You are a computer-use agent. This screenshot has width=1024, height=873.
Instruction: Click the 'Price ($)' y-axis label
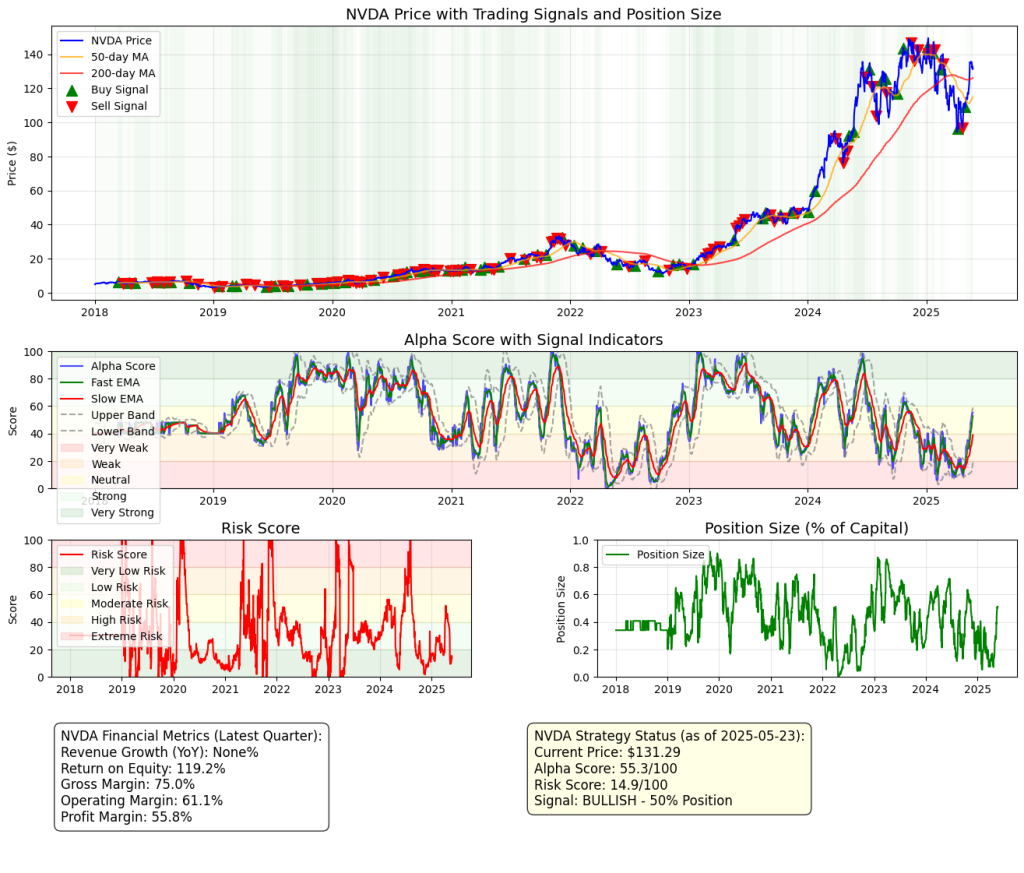(x=12, y=163)
